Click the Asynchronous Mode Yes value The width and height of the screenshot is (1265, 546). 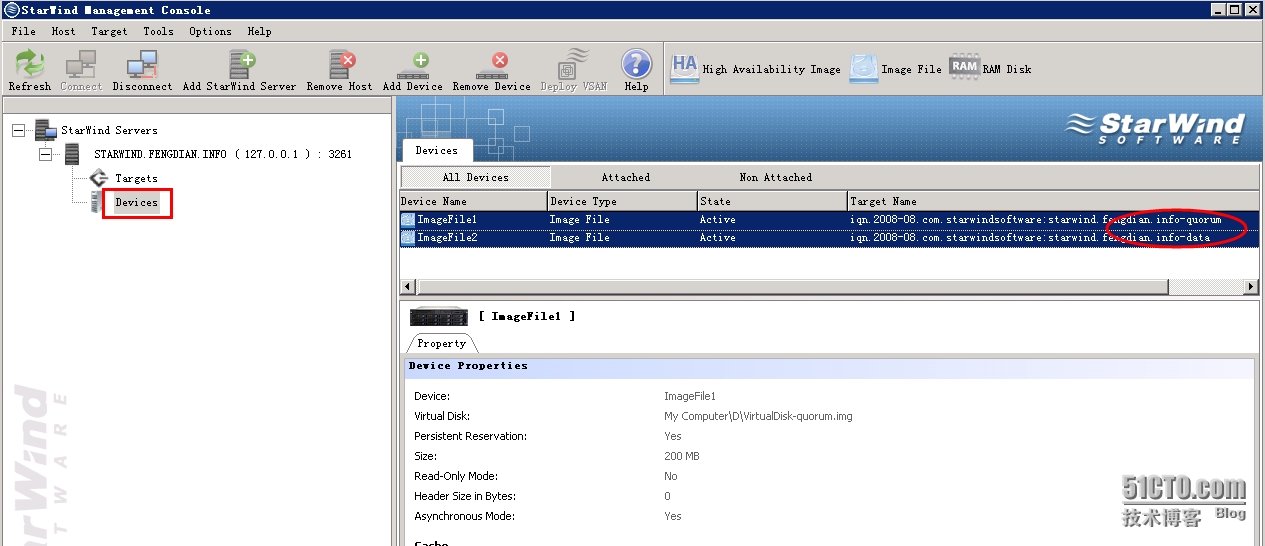[x=673, y=516]
